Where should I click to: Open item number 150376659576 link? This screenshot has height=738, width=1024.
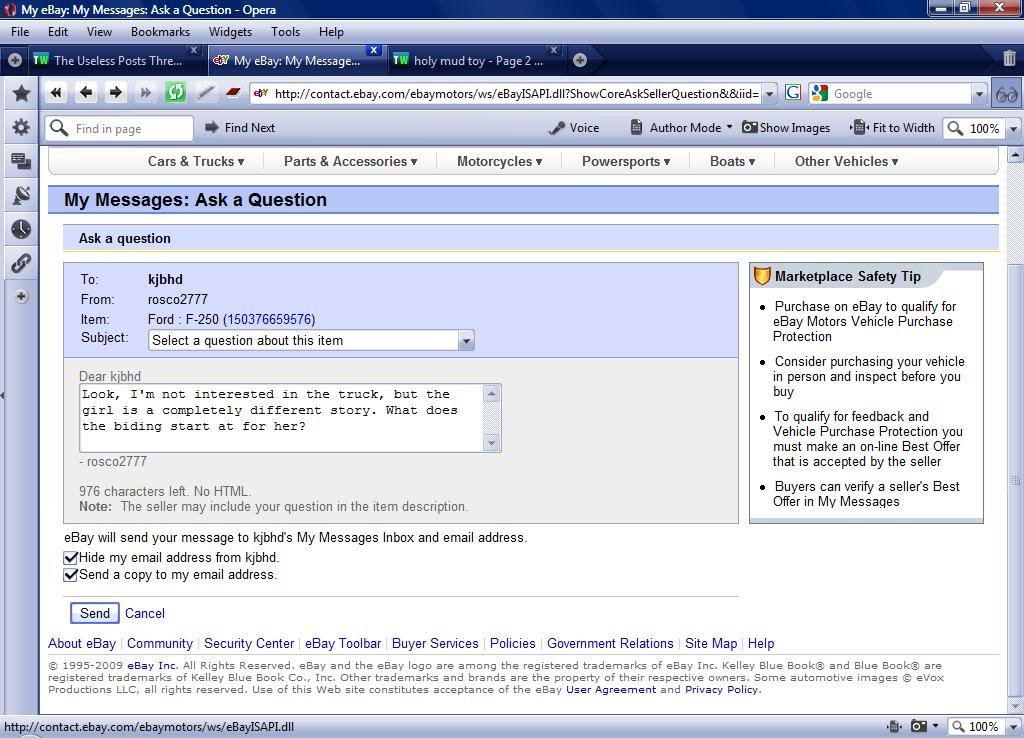(269, 319)
